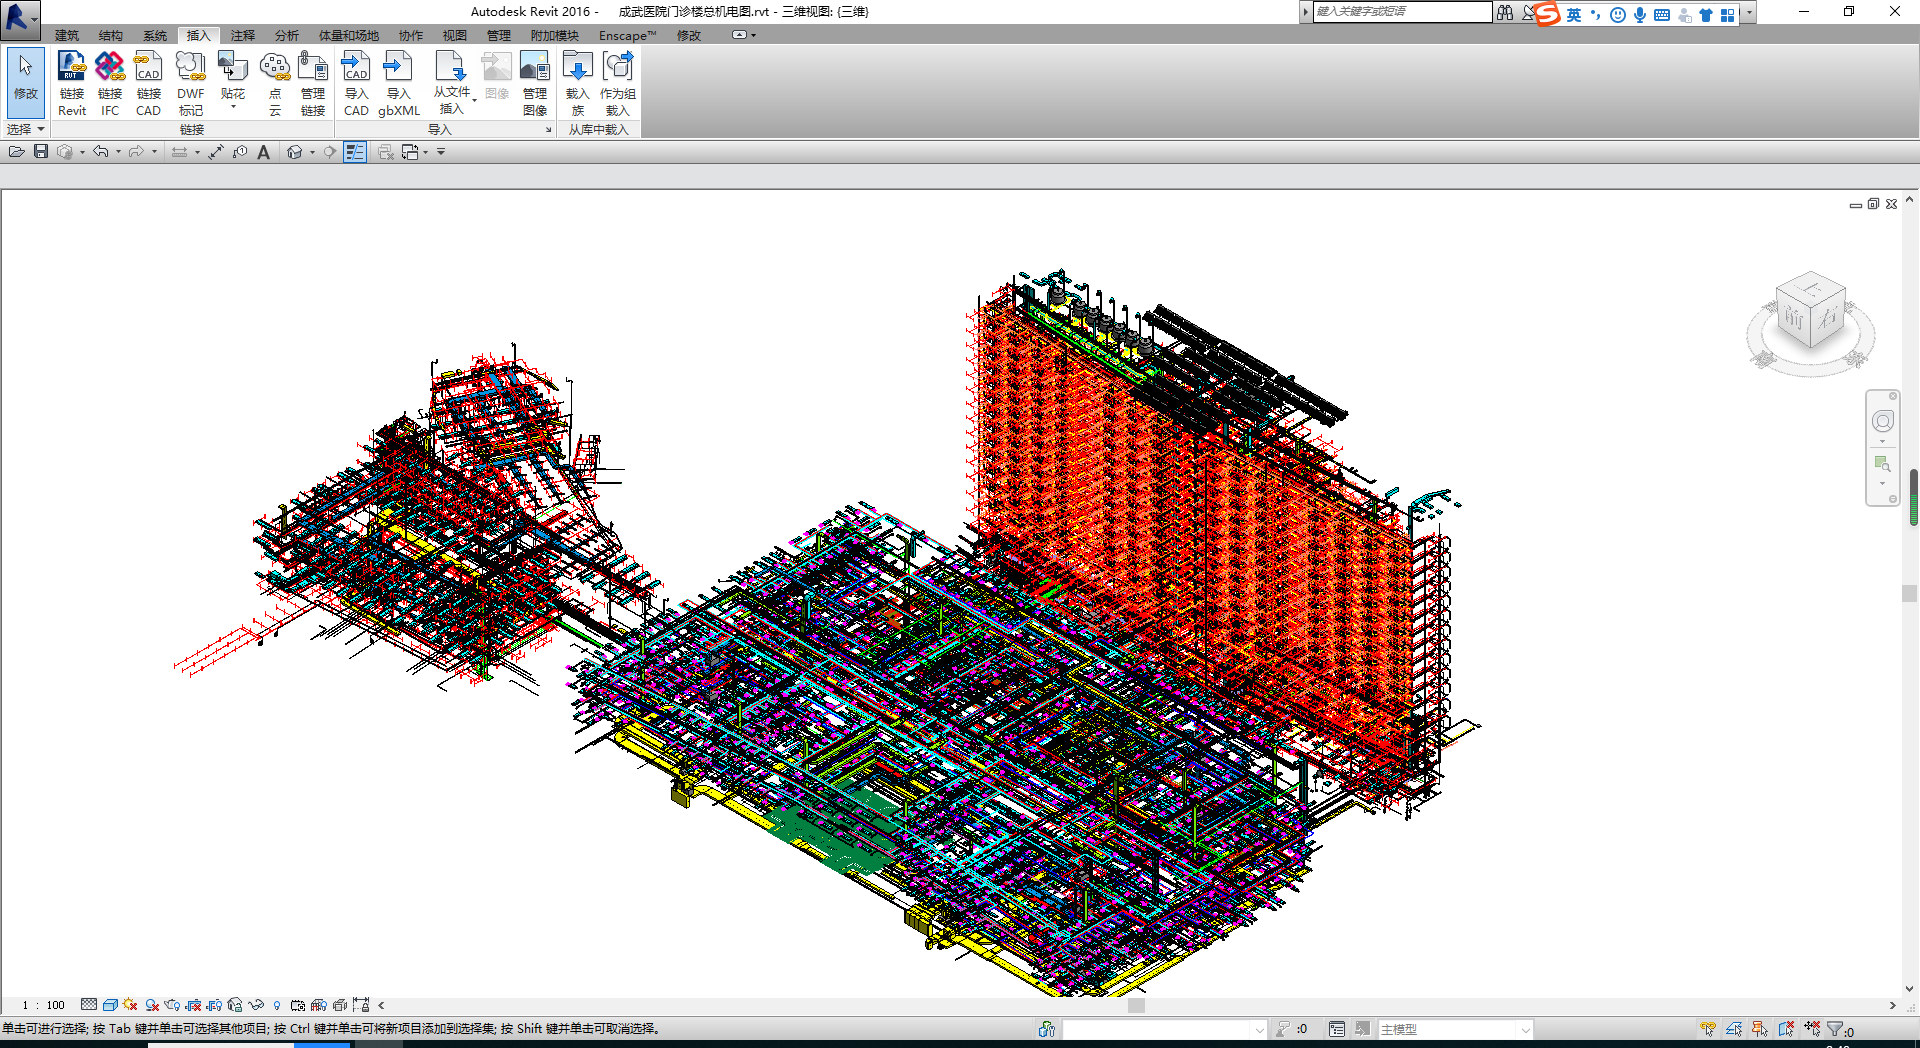The height and width of the screenshot is (1048, 1920).
Task: Toggle Shadows in view control bar
Action: 152,1005
